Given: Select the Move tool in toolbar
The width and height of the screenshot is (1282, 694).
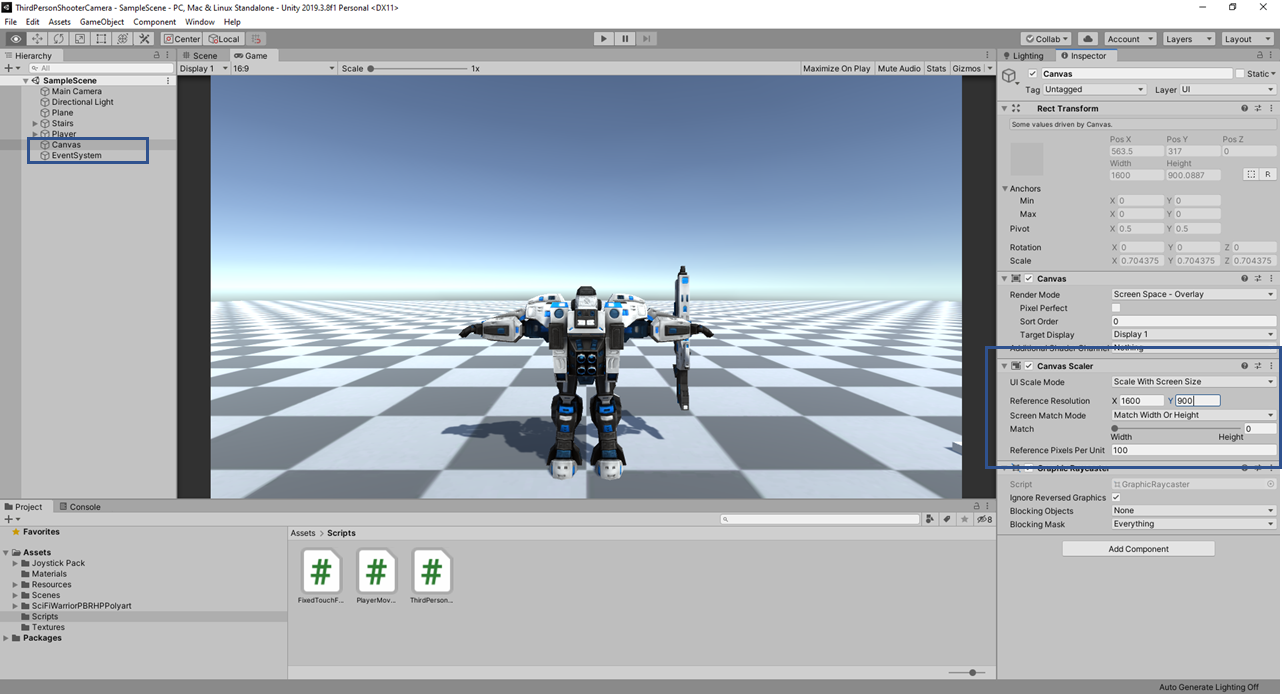Looking at the screenshot, I should click(x=38, y=39).
